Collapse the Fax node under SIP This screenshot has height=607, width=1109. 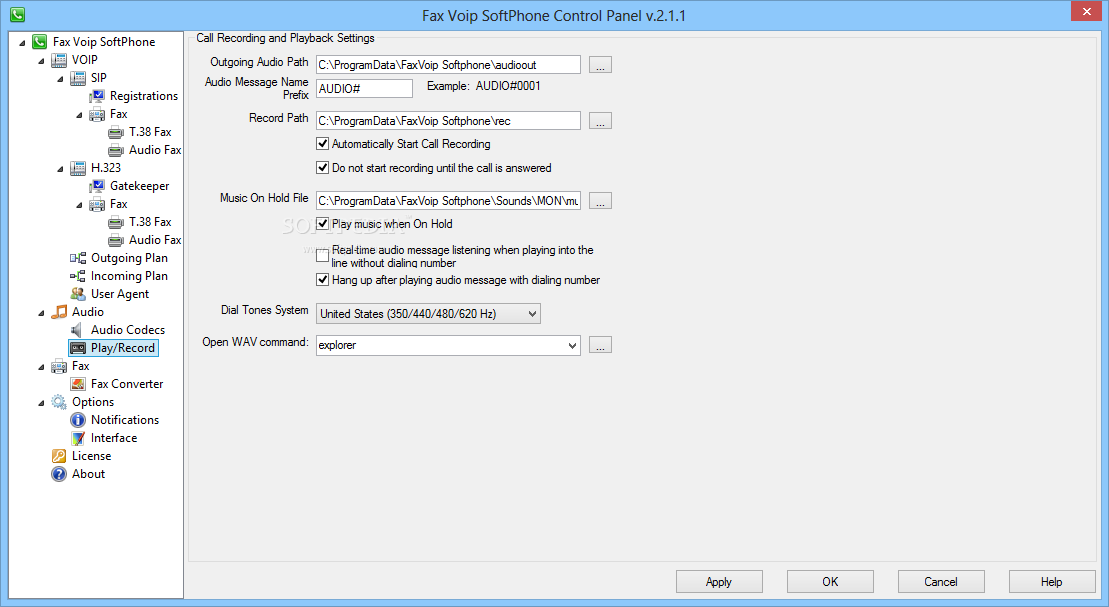[x=79, y=115]
